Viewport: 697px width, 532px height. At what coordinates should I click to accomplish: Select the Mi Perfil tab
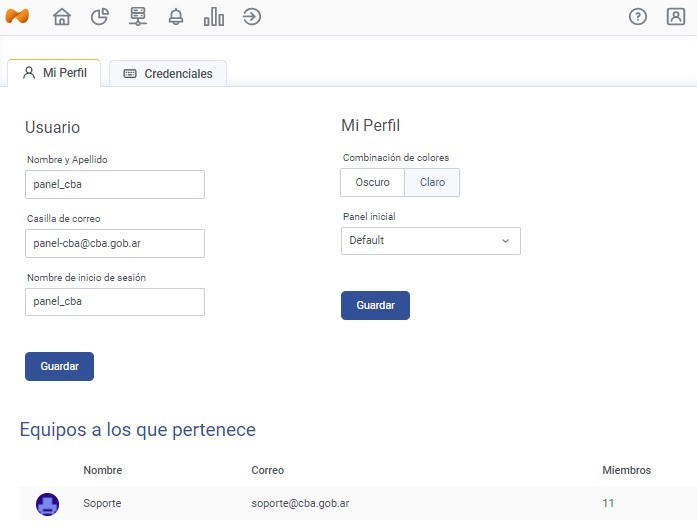[54, 73]
